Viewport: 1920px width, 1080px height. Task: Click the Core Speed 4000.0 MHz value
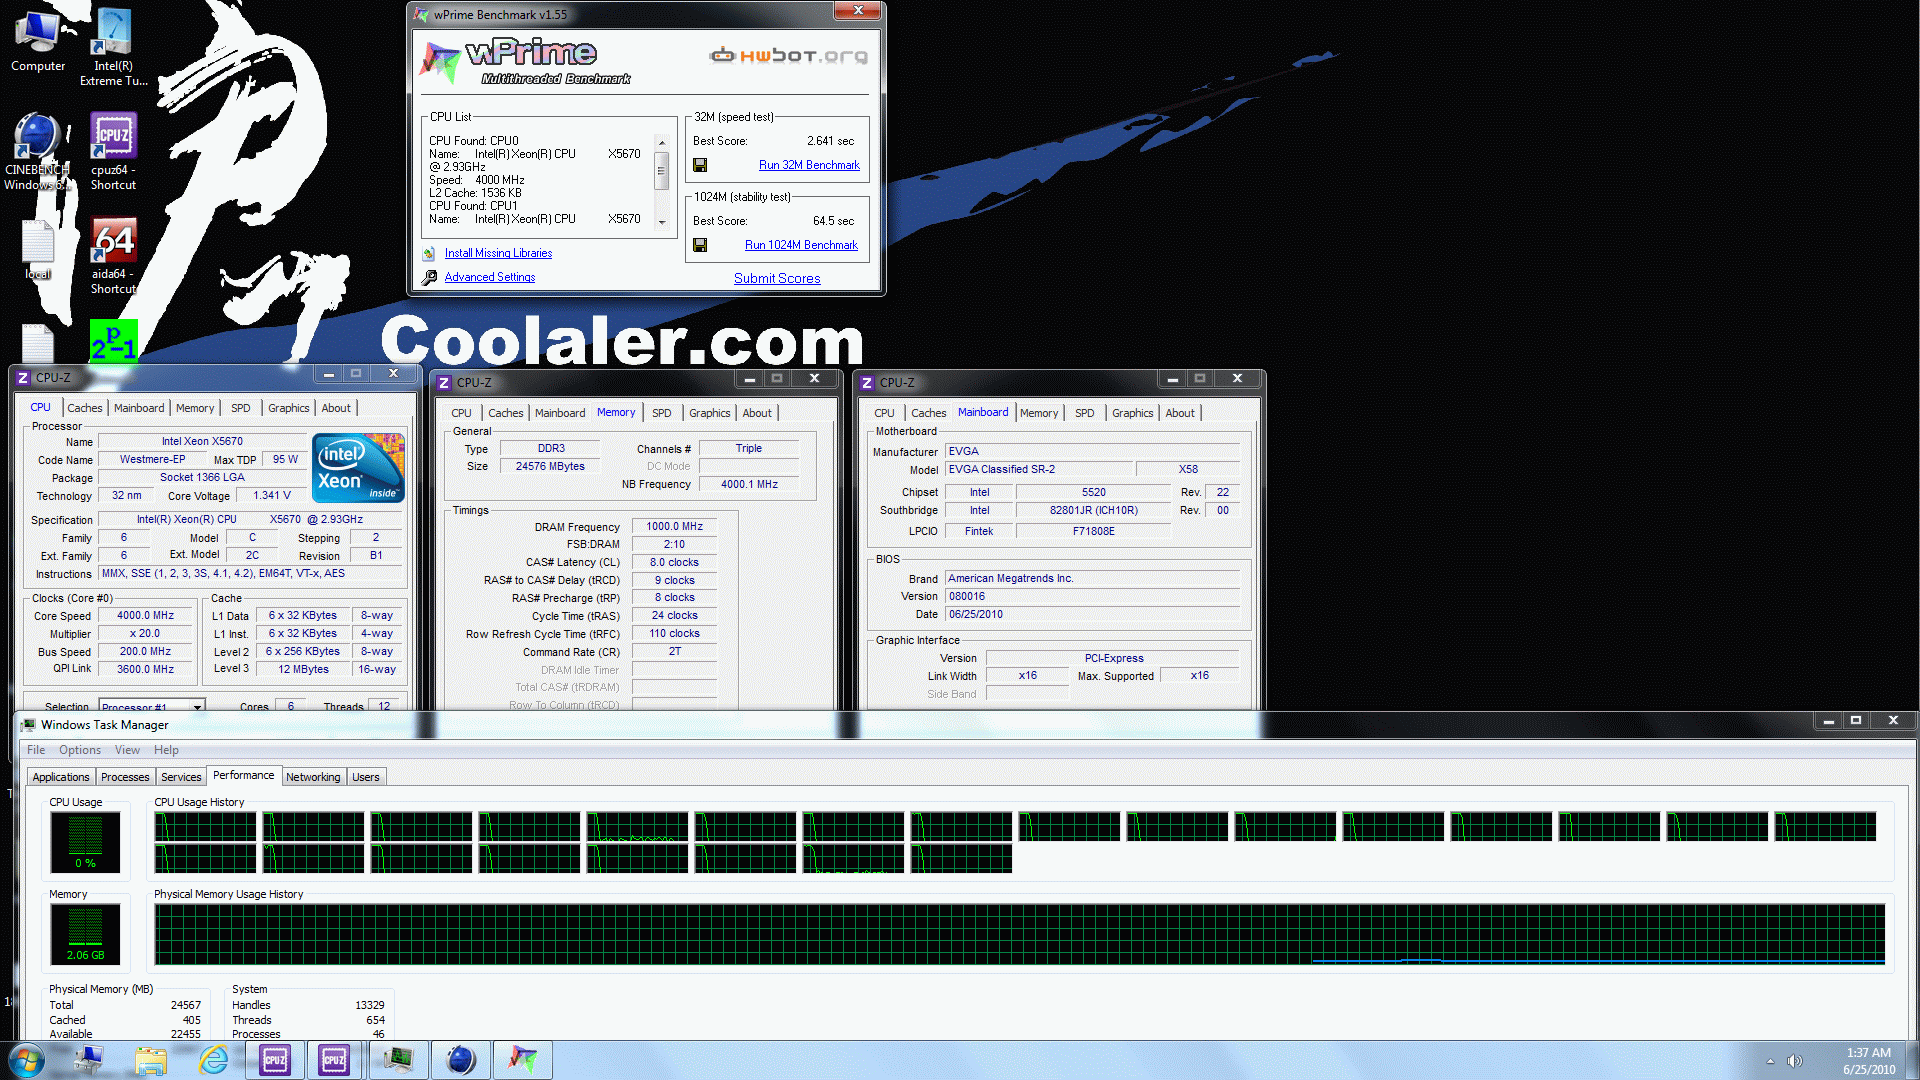point(146,616)
